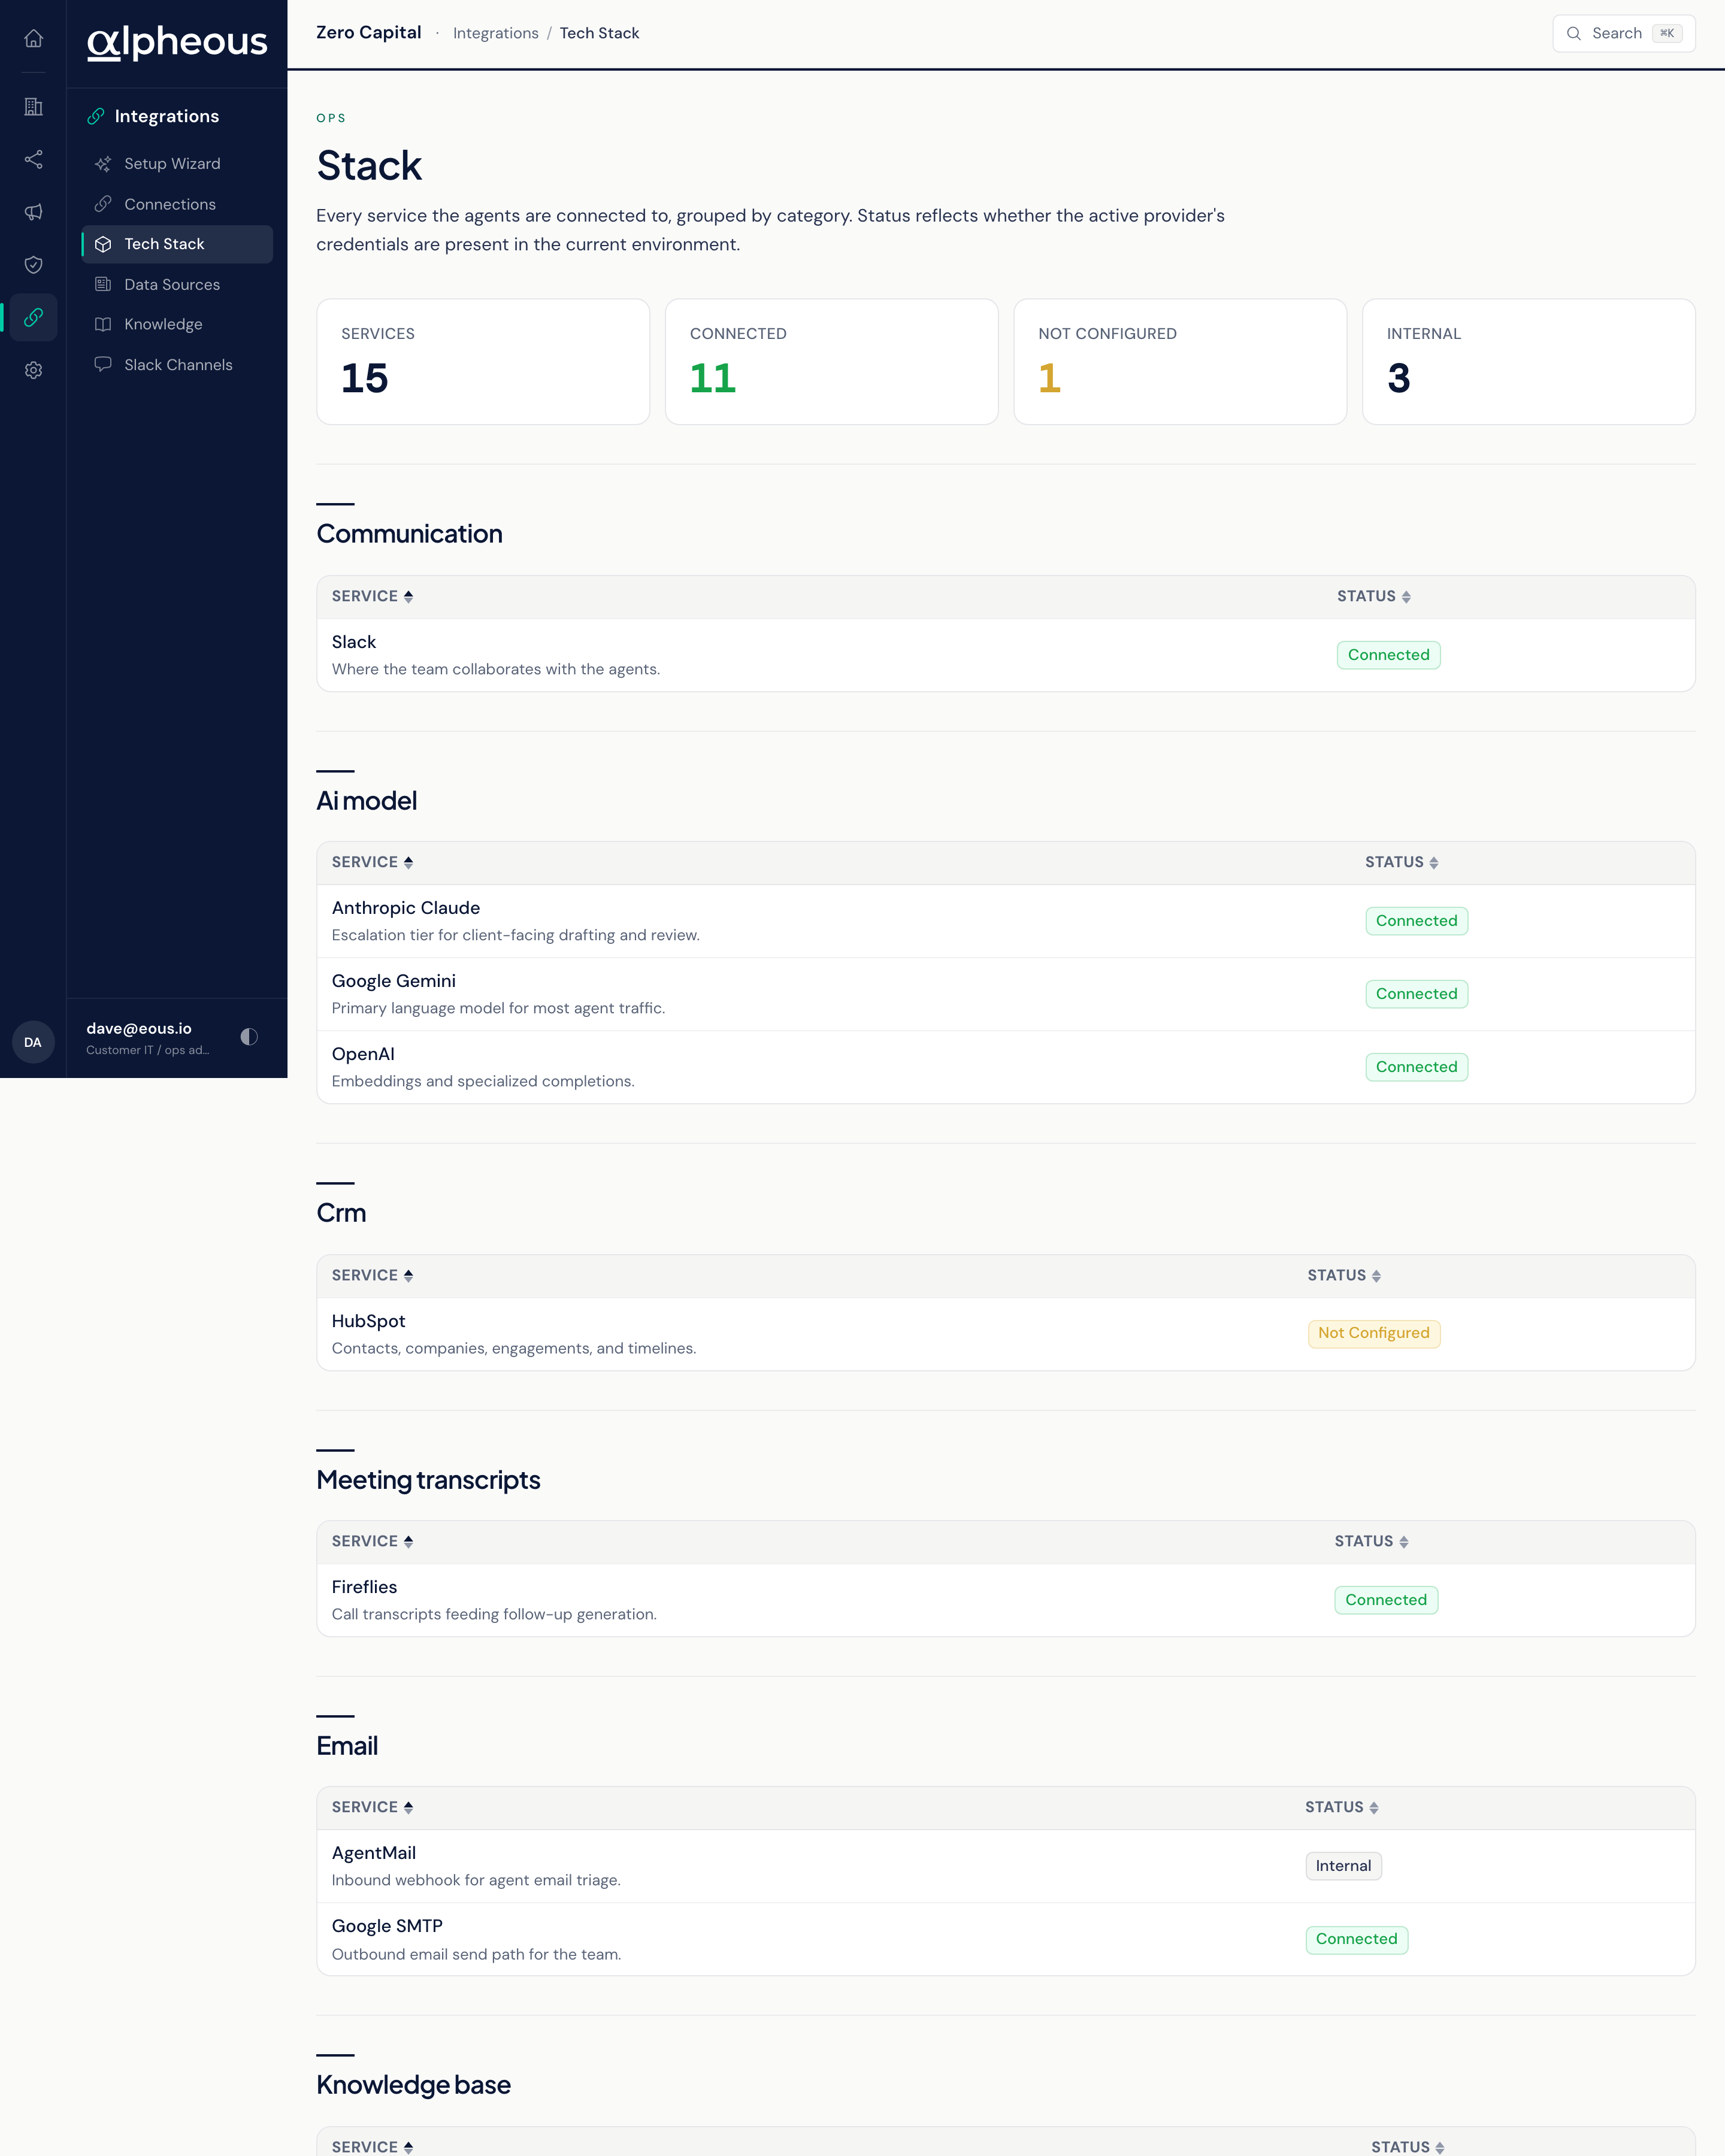Click the Alpheous logo

pyautogui.click(x=177, y=42)
